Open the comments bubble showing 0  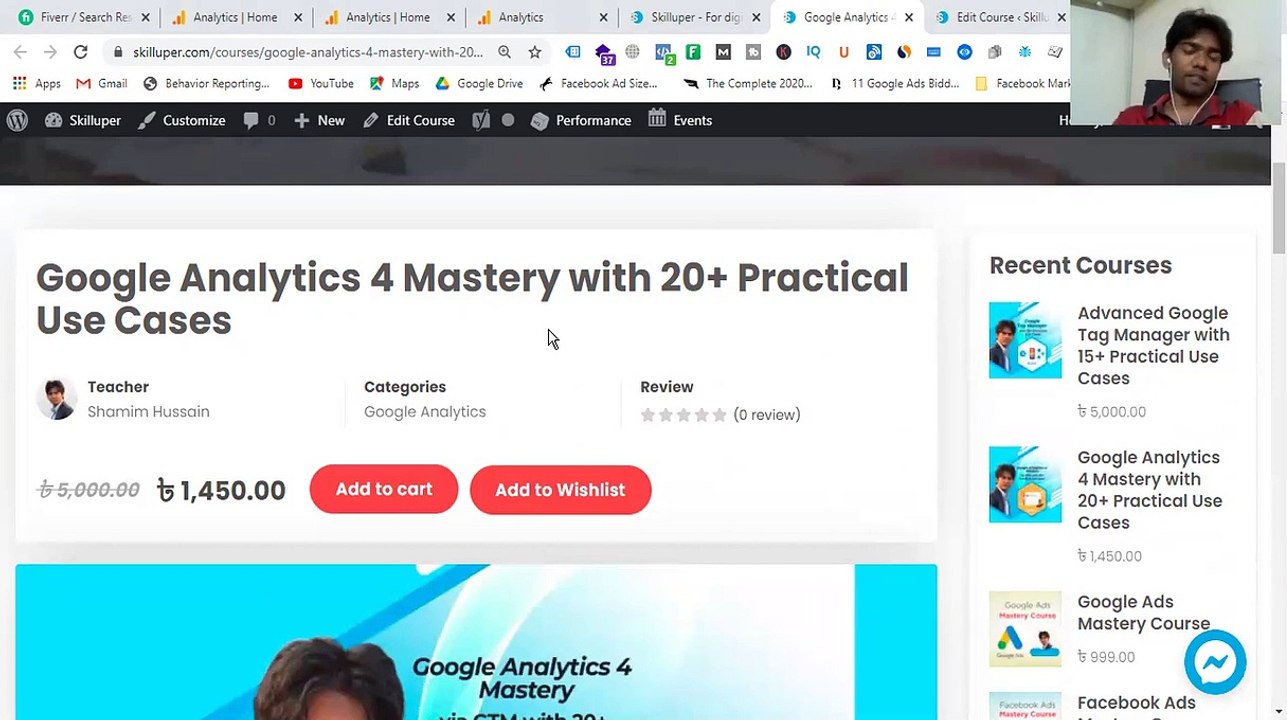point(259,120)
